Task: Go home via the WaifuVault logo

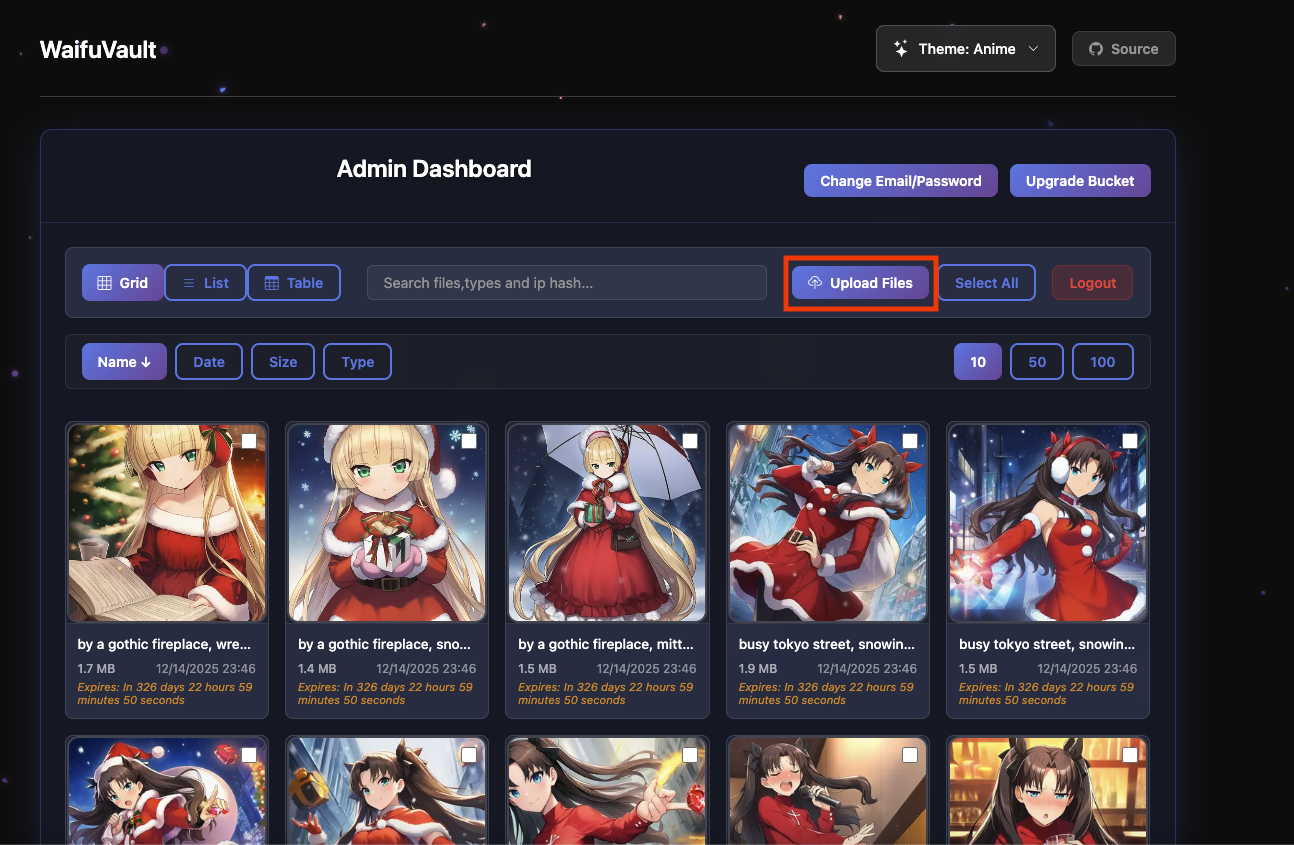Action: click(x=98, y=49)
